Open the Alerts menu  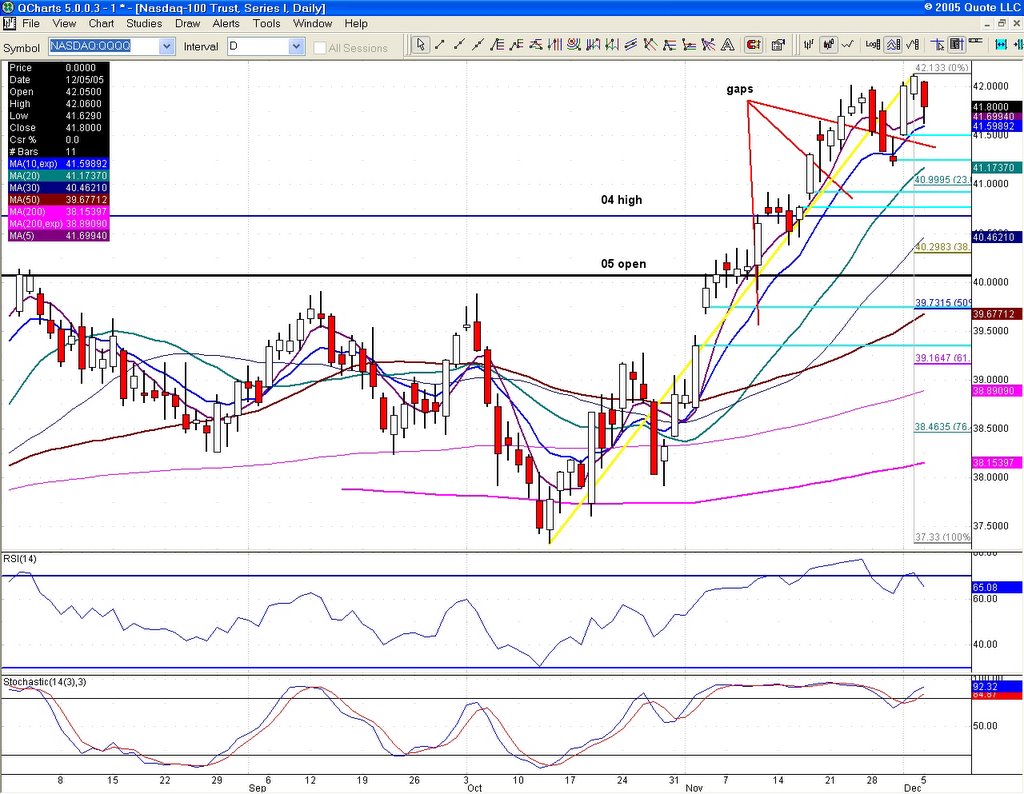226,24
